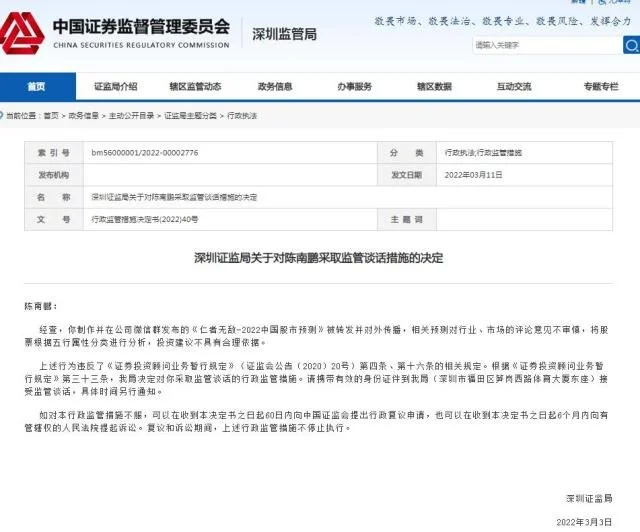Select the 辖区监管动态 navigation tab
640x532 pixels.
195,86
